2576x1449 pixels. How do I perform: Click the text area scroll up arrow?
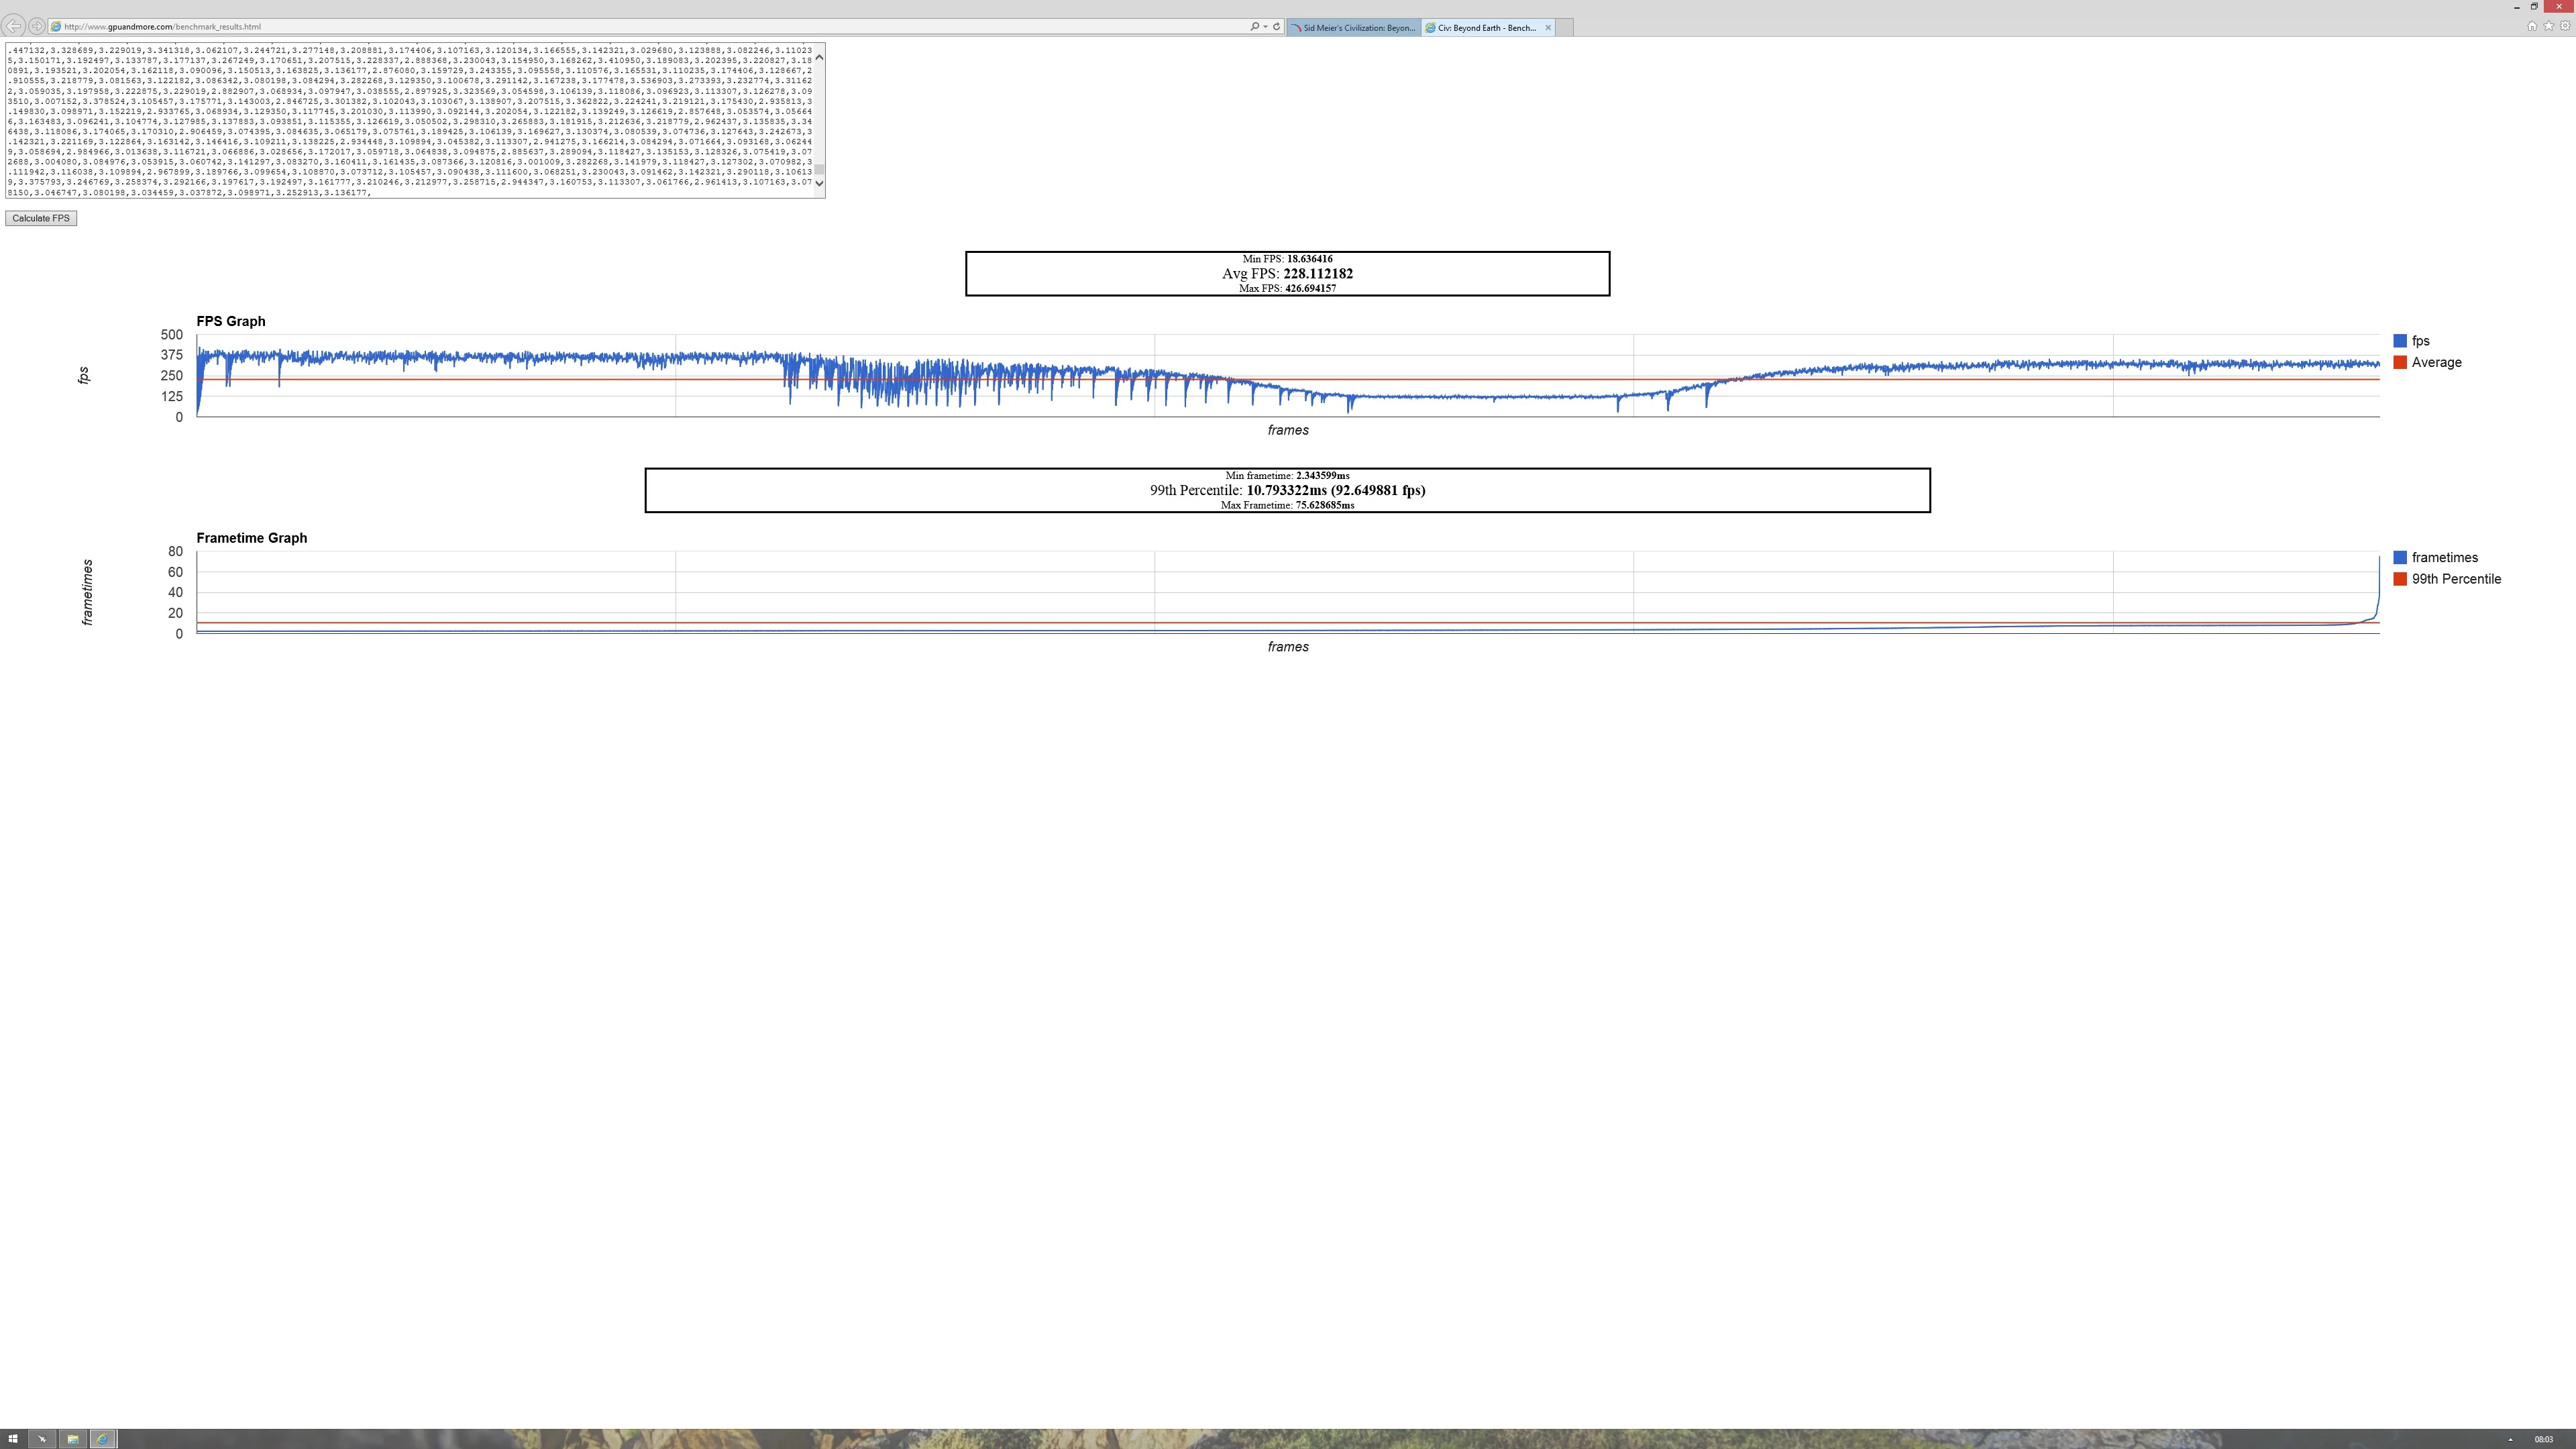pos(819,57)
